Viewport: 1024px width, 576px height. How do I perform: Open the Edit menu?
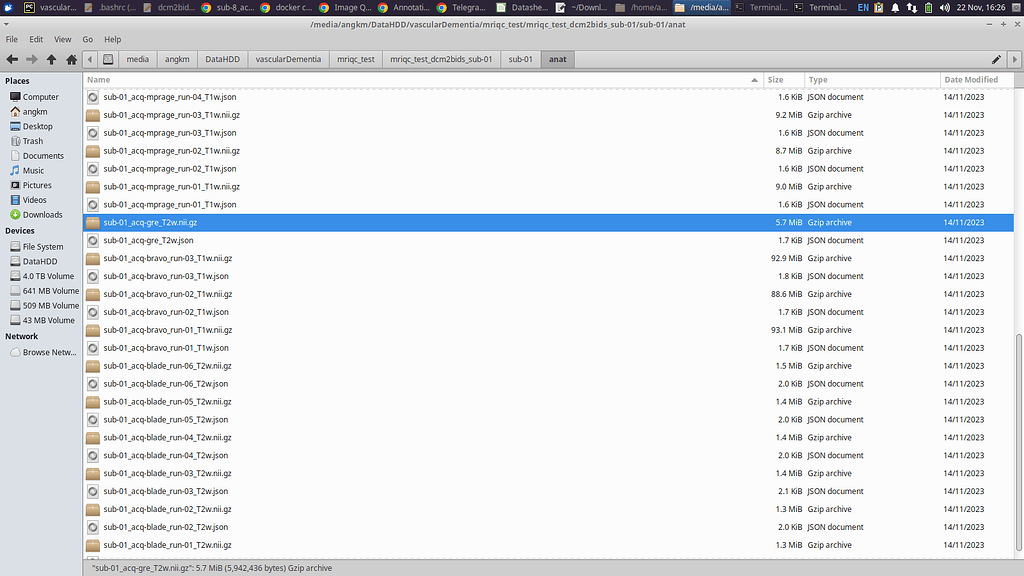pyautogui.click(x=36, y=39)
